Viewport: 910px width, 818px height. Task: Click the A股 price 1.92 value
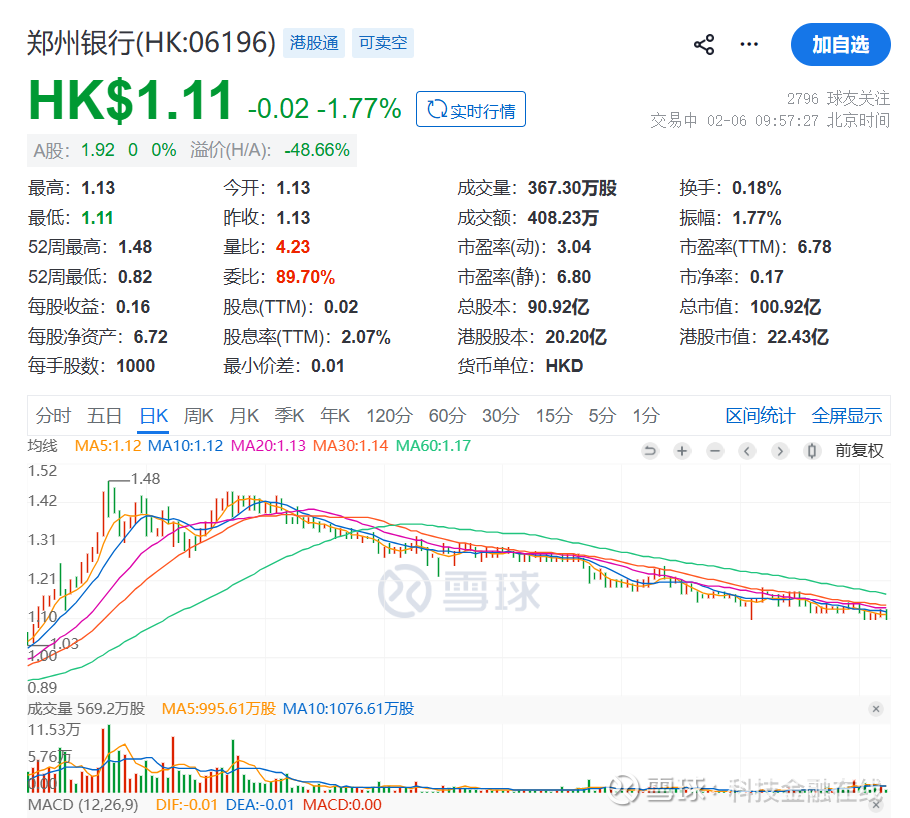click(98, 150)
